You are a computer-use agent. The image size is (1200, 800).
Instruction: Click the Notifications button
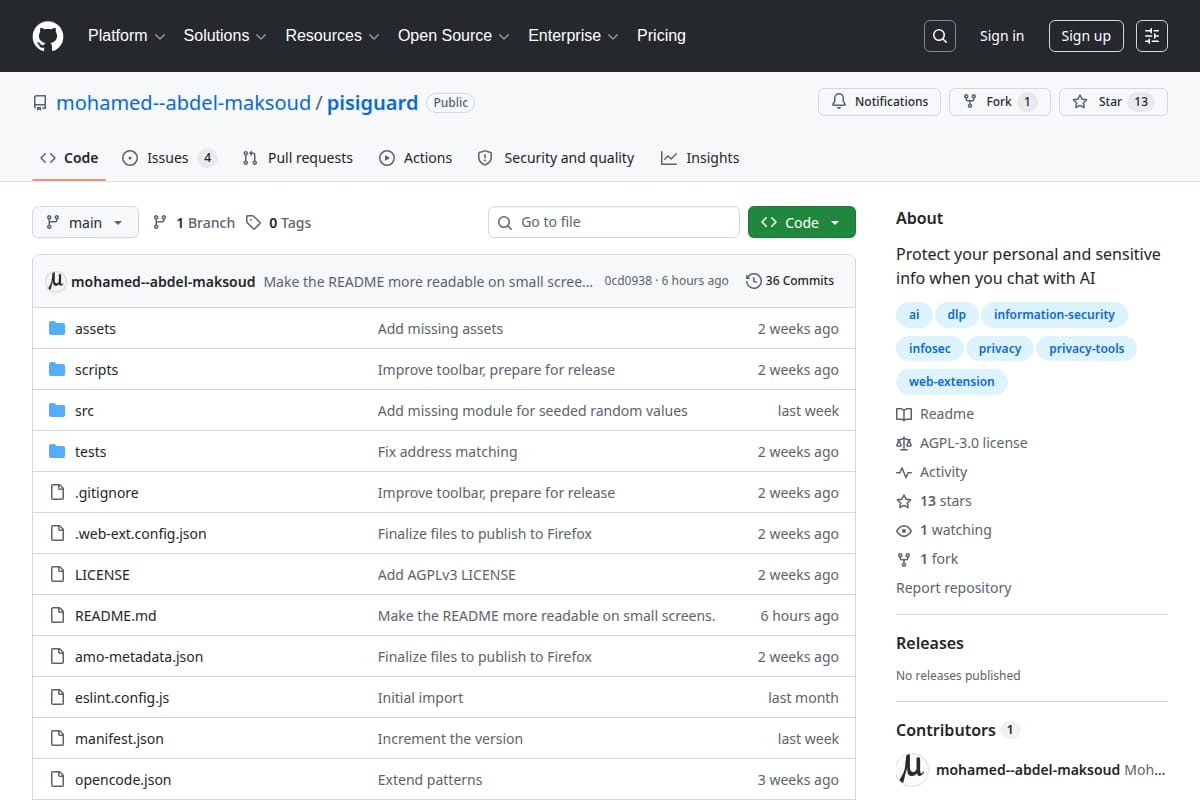pyautogui.click(x=879, y=102)
